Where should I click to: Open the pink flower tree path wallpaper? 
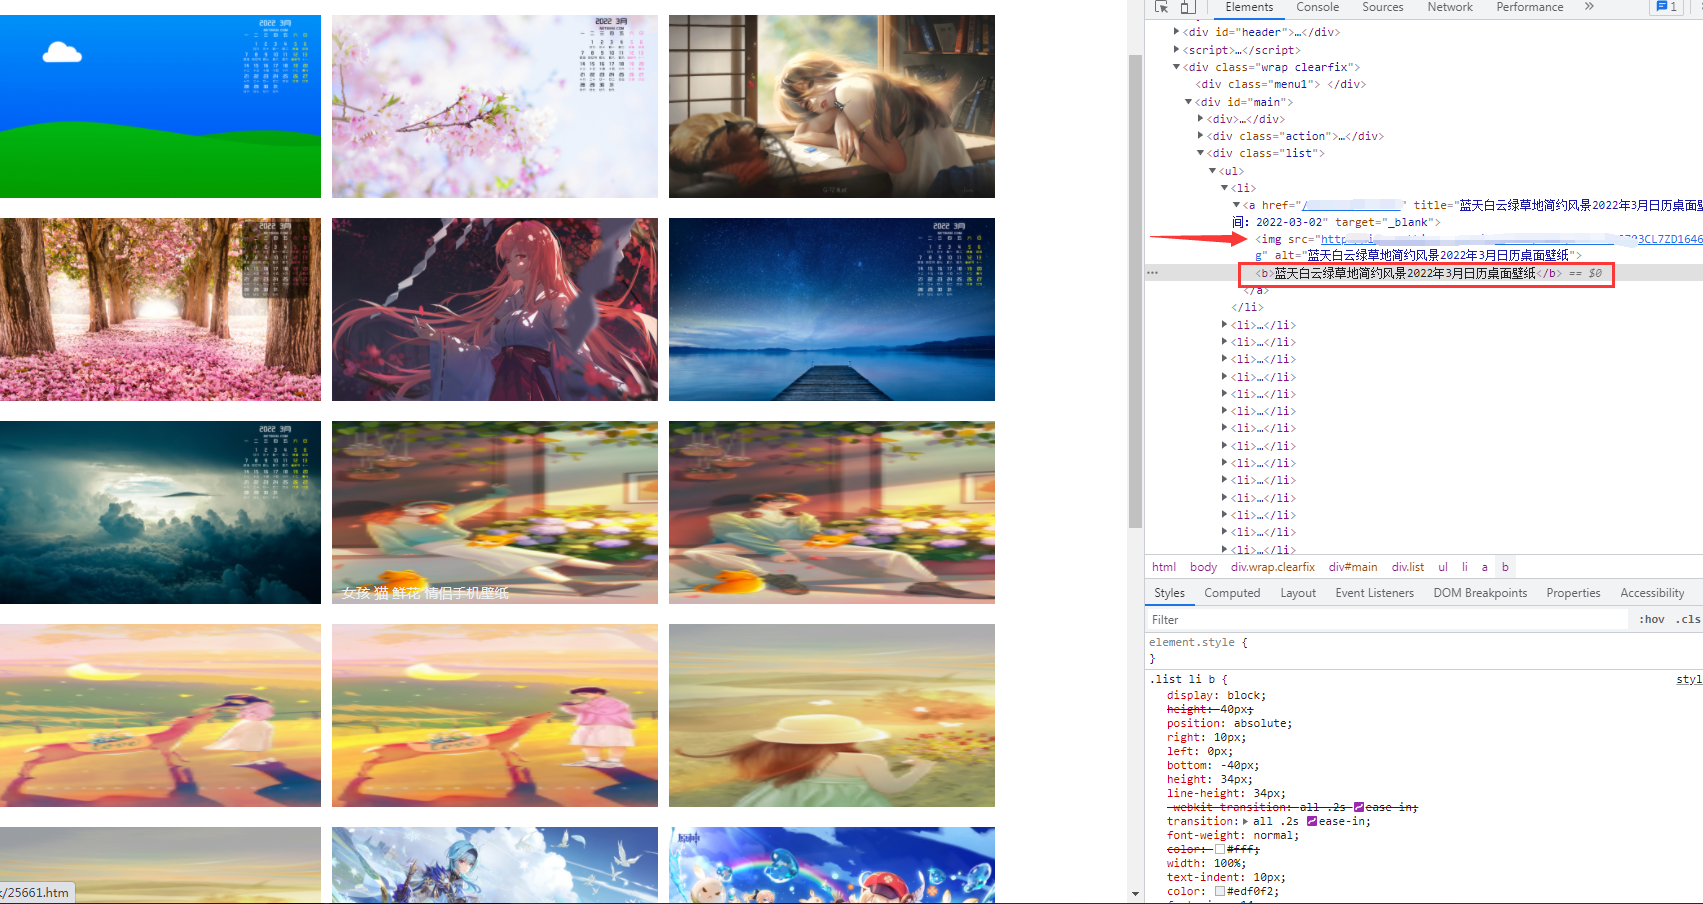click(160, 309)
